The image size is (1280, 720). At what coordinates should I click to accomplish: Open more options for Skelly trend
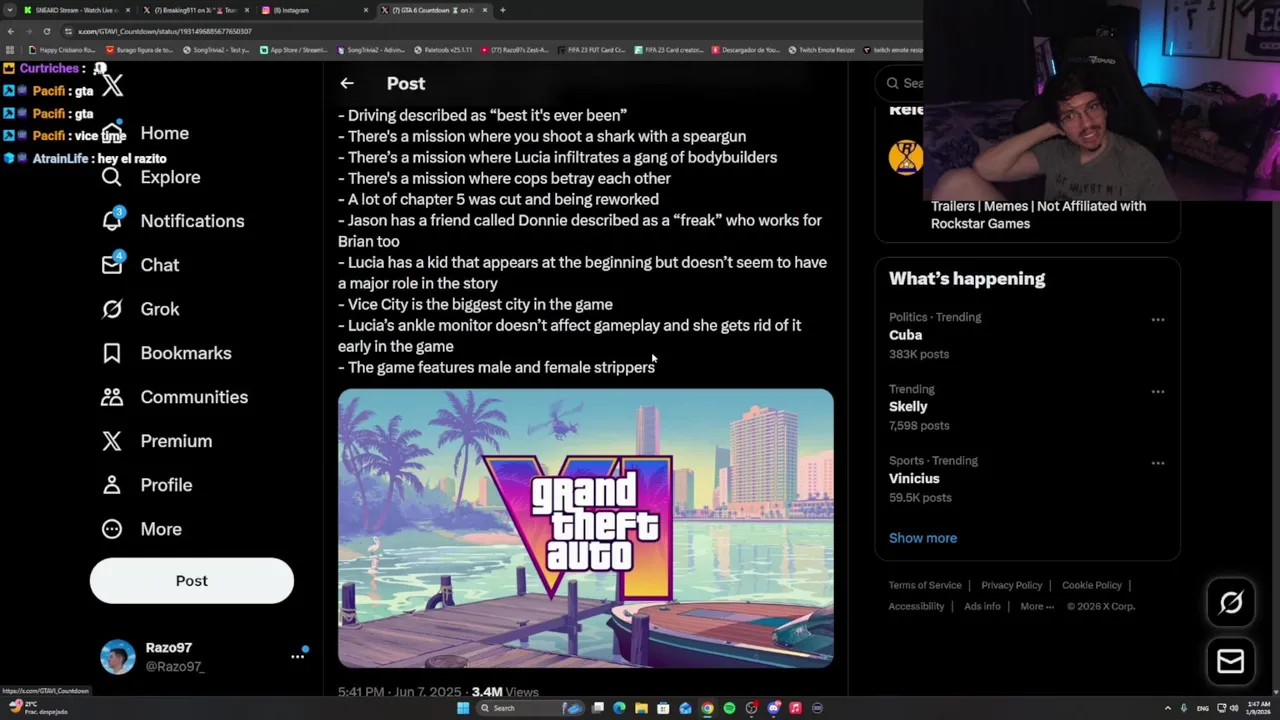[x=1158, y=392]
